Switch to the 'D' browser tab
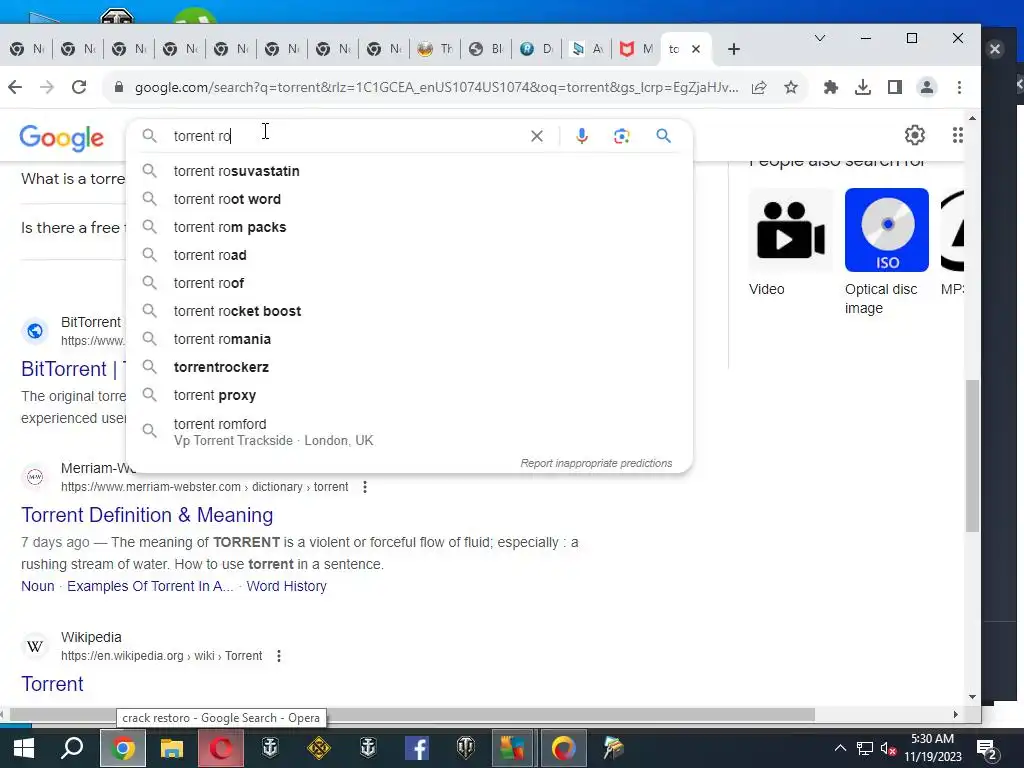This screenshot has width=1024, height=768. click(x=537, y=49)
